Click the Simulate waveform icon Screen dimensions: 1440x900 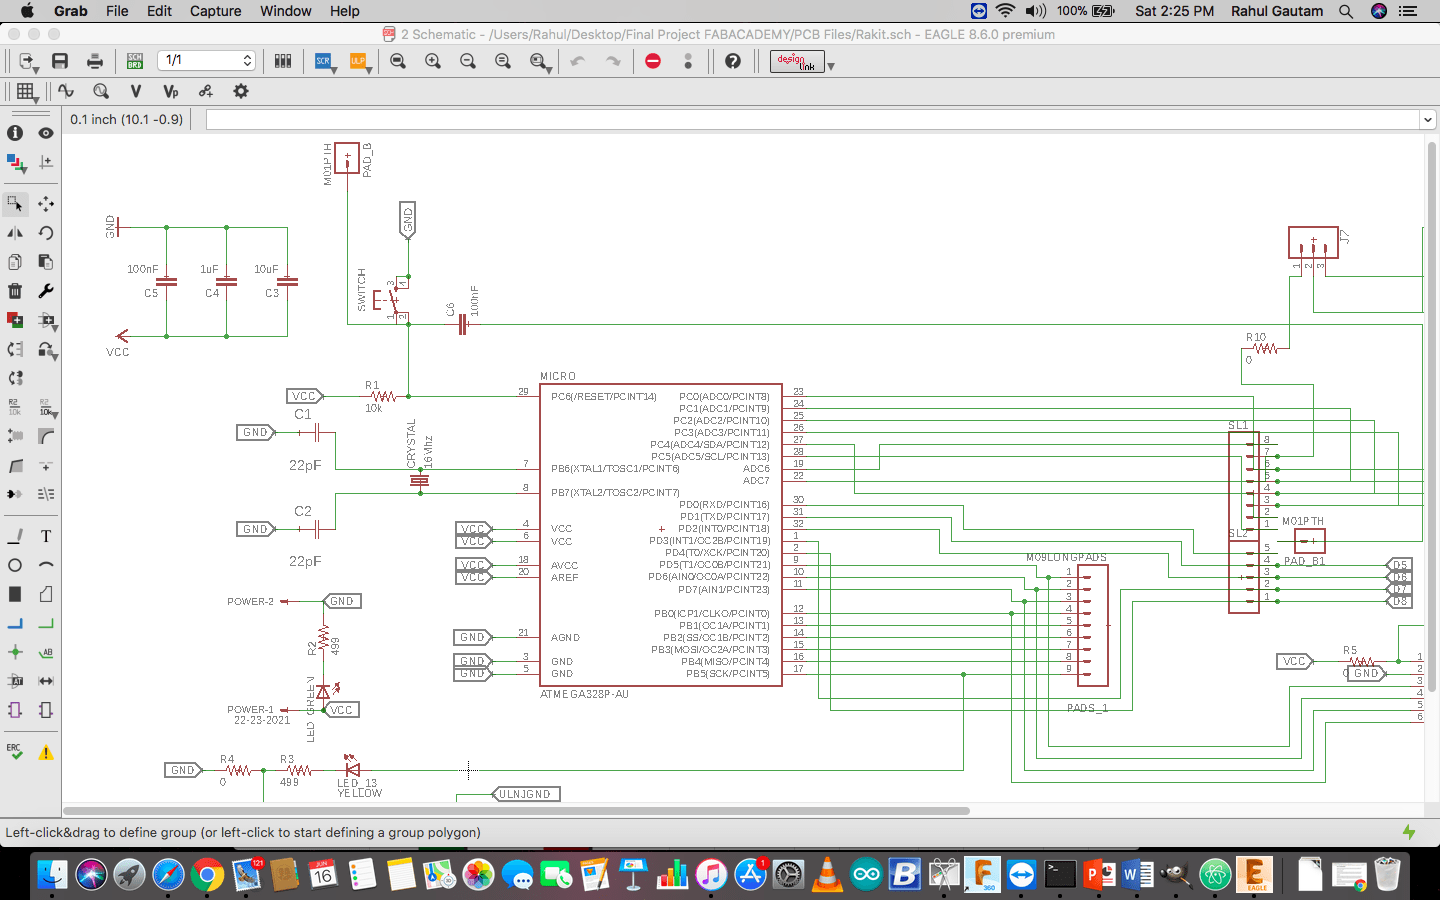66,91
